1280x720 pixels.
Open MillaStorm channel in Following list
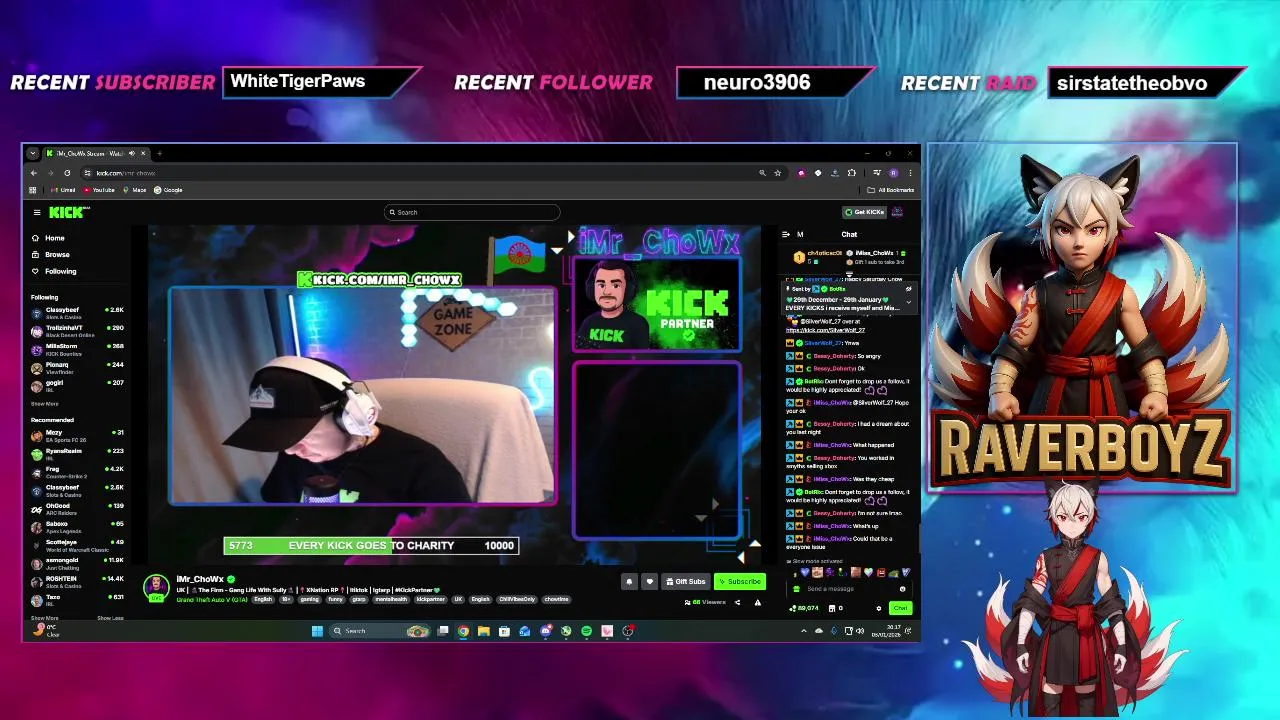point(78,348)
